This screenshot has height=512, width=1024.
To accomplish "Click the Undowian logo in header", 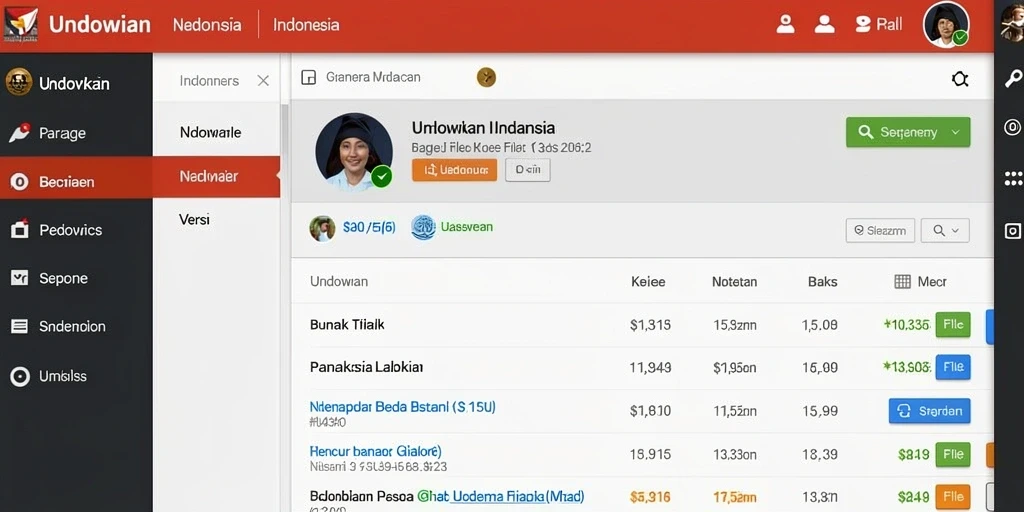I will tap(20, 25).
